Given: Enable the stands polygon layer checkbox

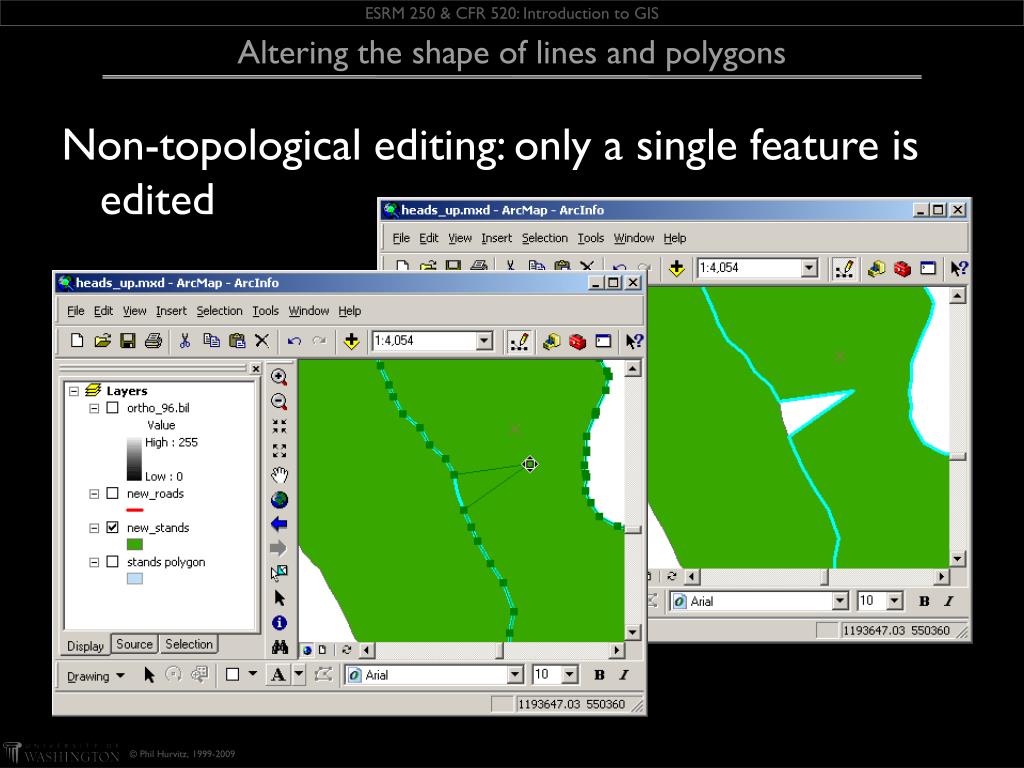Looking at the screenshot, I should click(113, 562).
